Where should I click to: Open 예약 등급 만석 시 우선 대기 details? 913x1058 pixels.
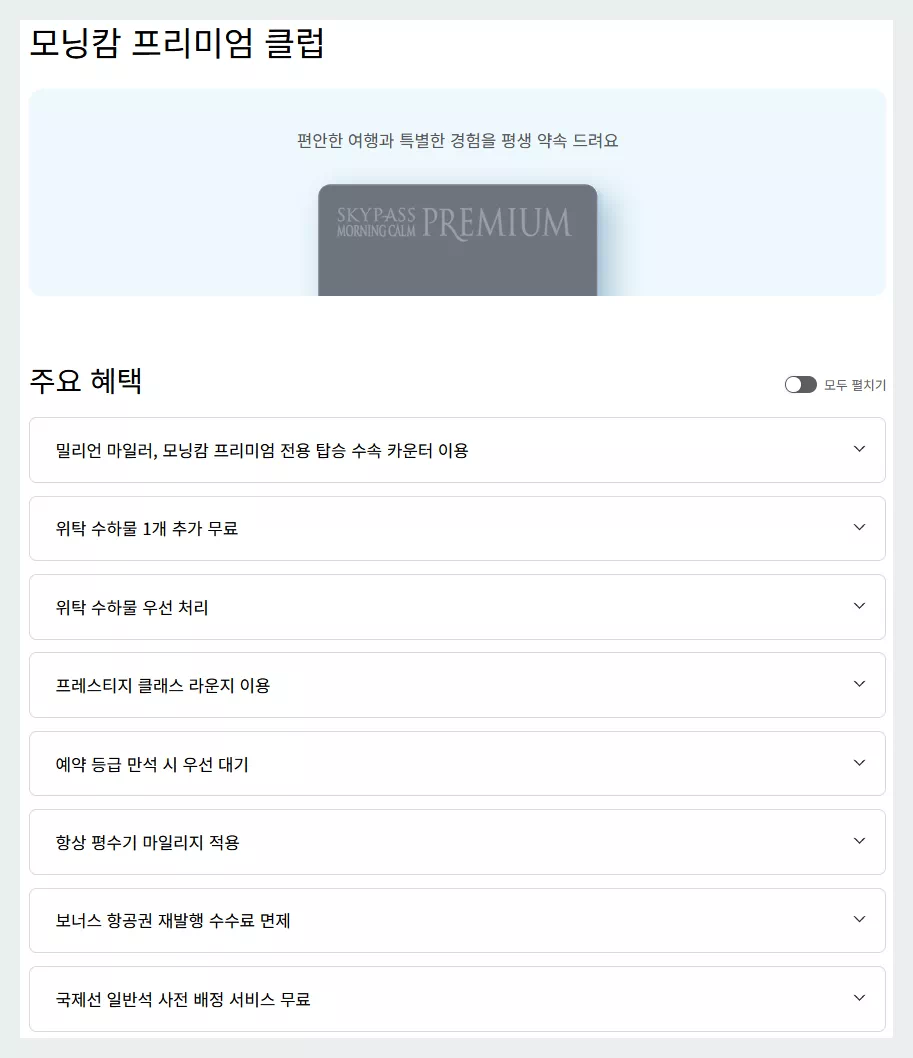(x=457, y=763)
